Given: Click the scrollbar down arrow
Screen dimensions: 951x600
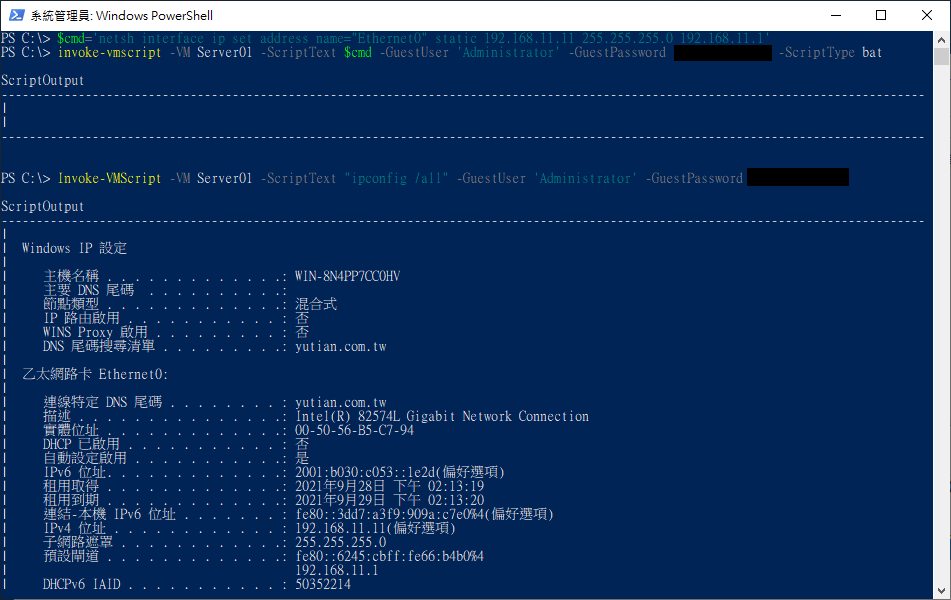Looking at the screenshot, I should [x=941, y=590].
